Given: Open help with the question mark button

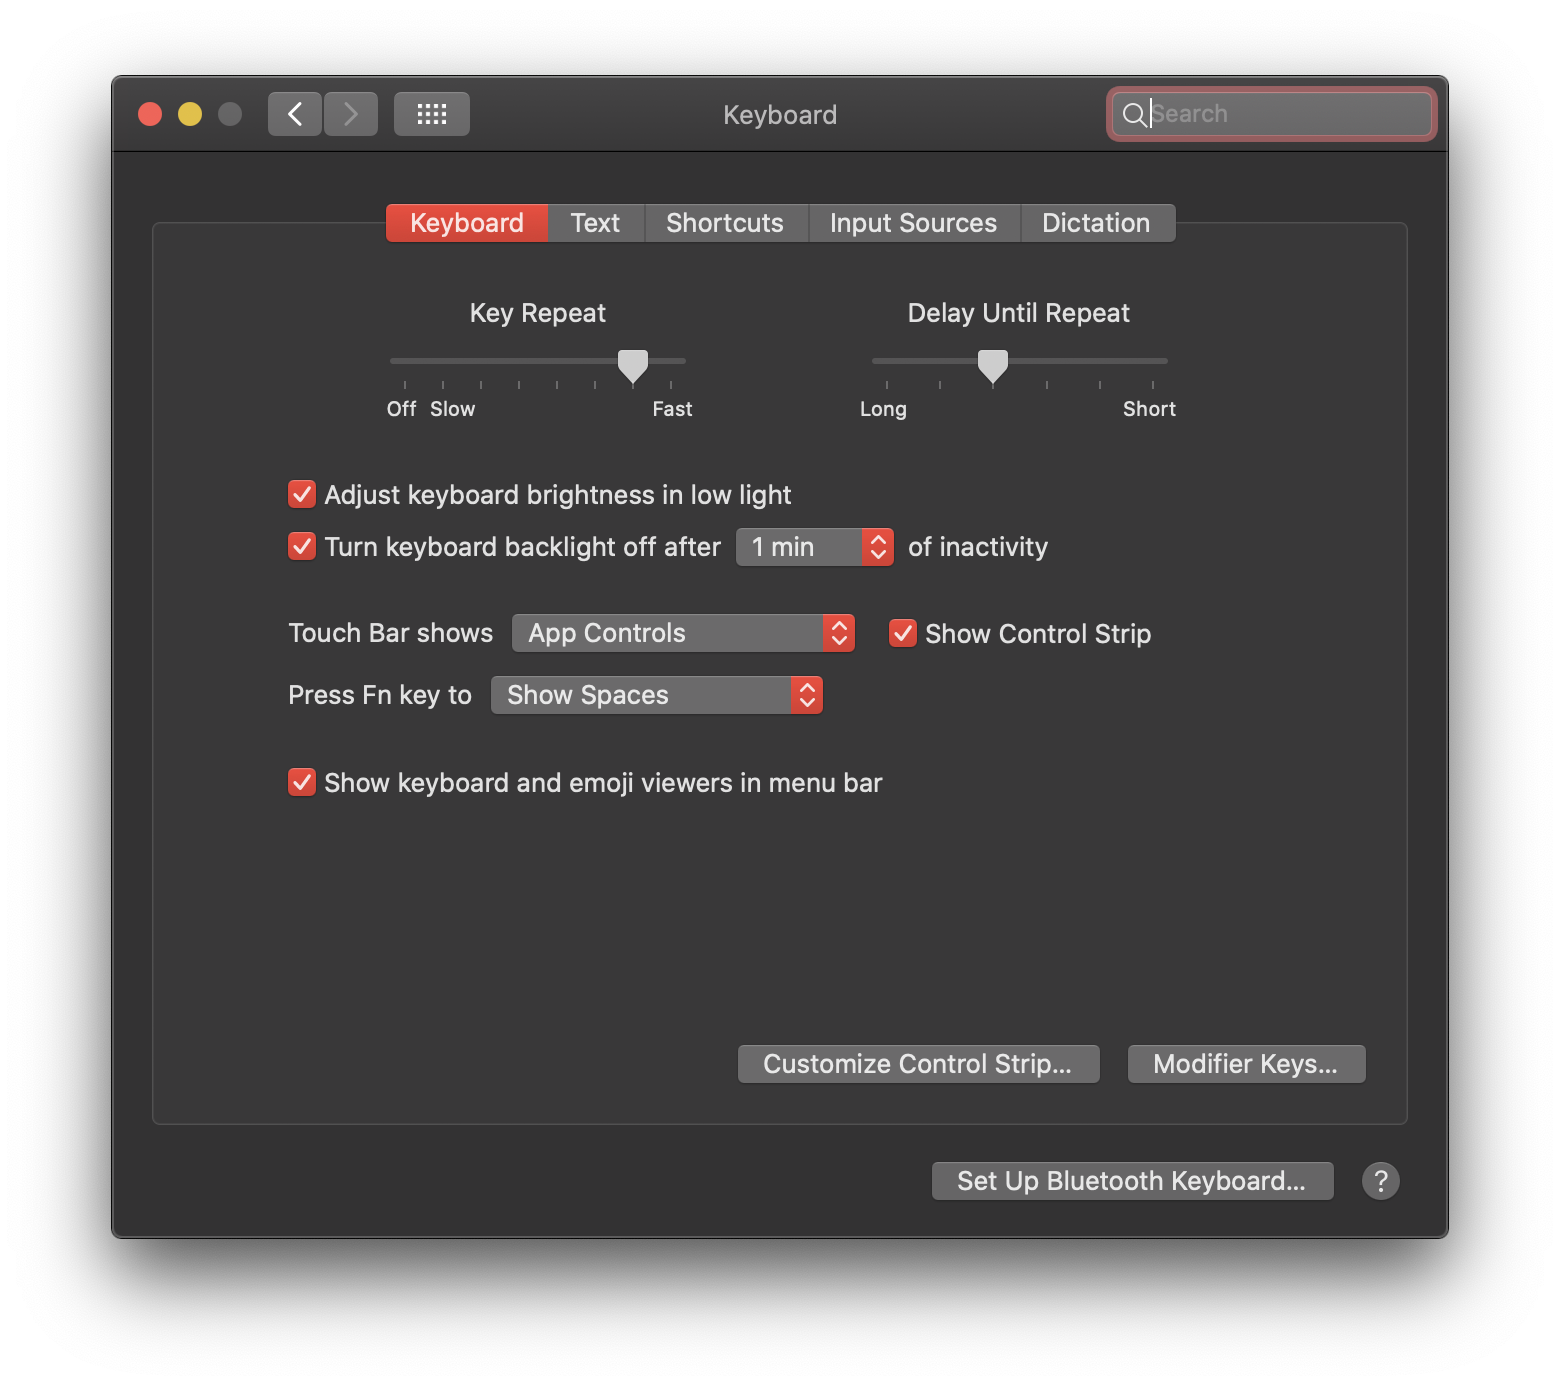Looking at the screenshot, I should pos(1381,1181).
